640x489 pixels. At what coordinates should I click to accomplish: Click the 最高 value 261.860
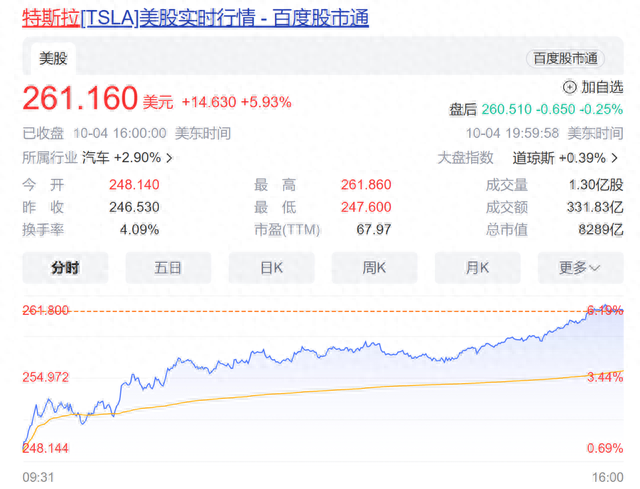[x=366, y=185]
